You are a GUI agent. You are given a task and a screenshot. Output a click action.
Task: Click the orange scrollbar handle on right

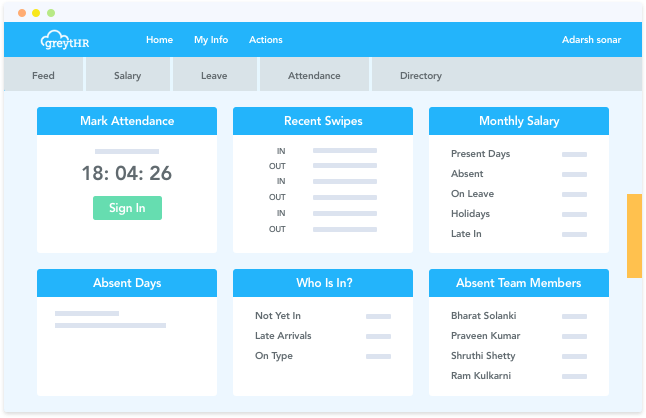tap(634, 235)
